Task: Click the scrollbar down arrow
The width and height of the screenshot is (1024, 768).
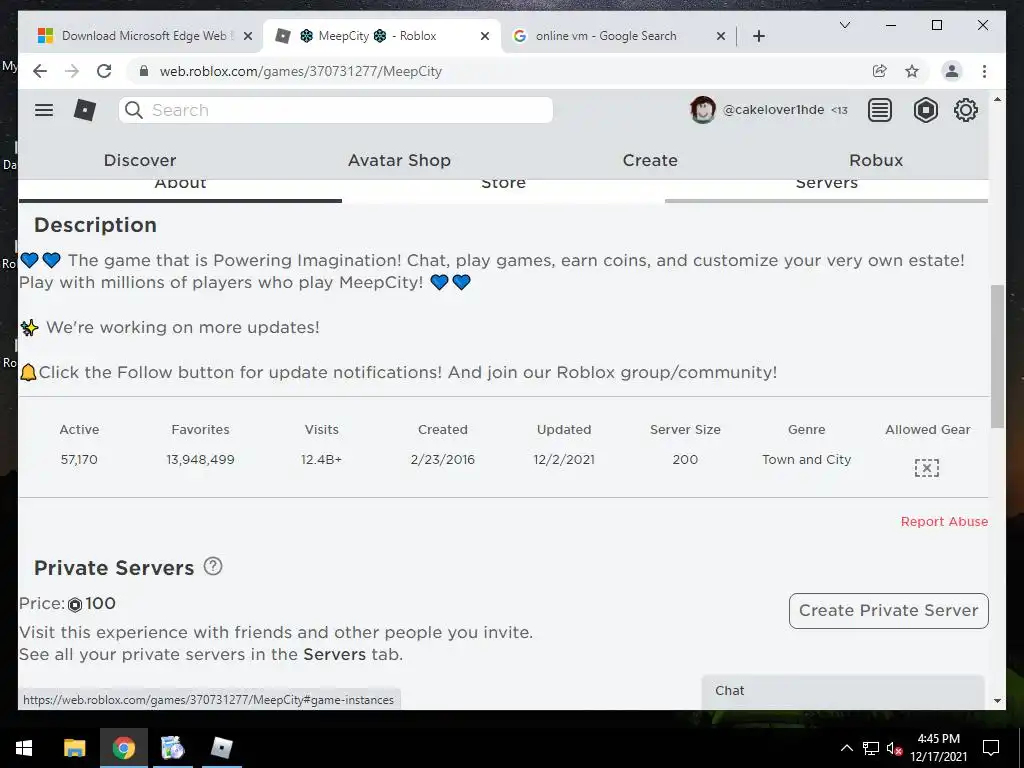Action: pyautogui.click(x=997, y=701)
